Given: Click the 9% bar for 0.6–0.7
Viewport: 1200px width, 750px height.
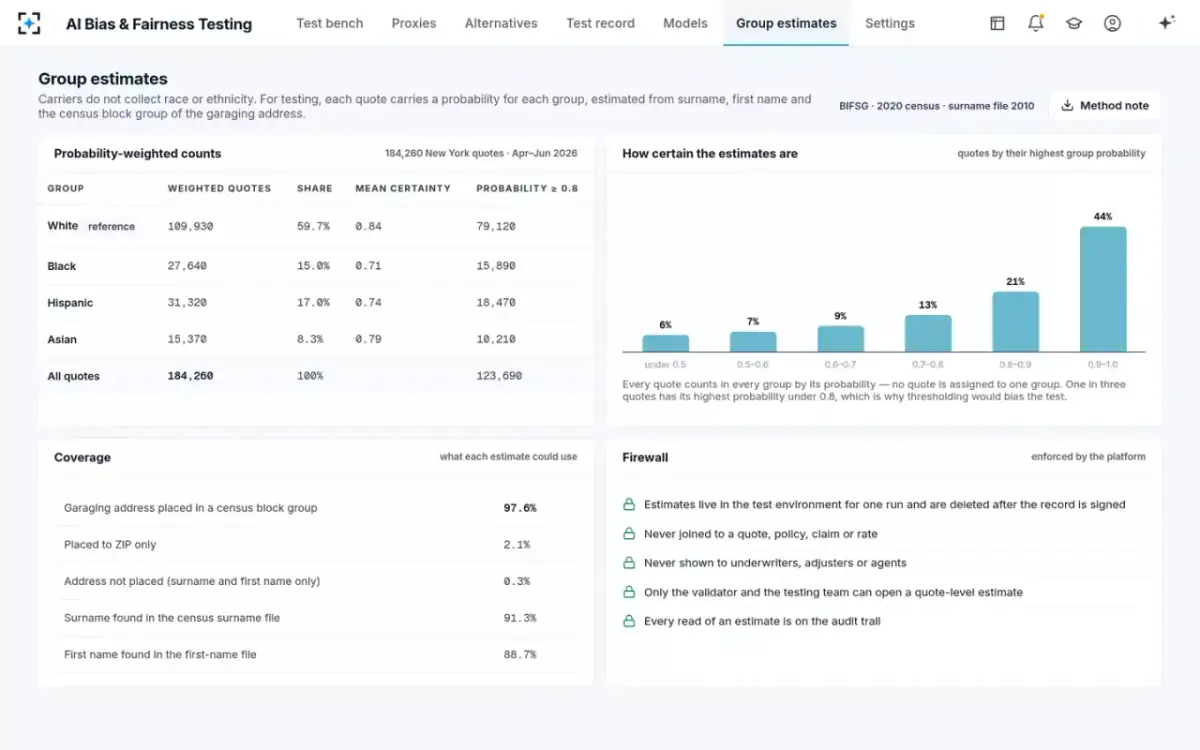Looking at the screenshot, I should (840, 338).
